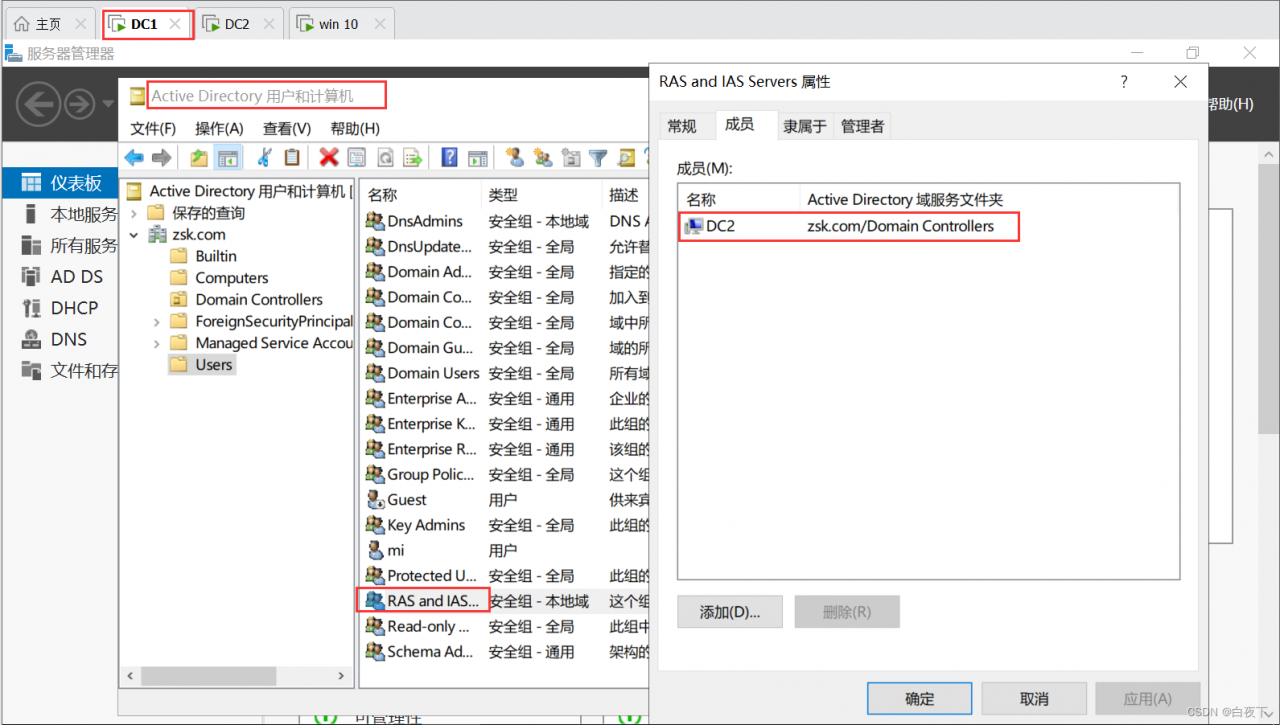Viewport: 1280px width, 725px height.
Task: Toggle show/hide console tree icon
Action: 228,157
